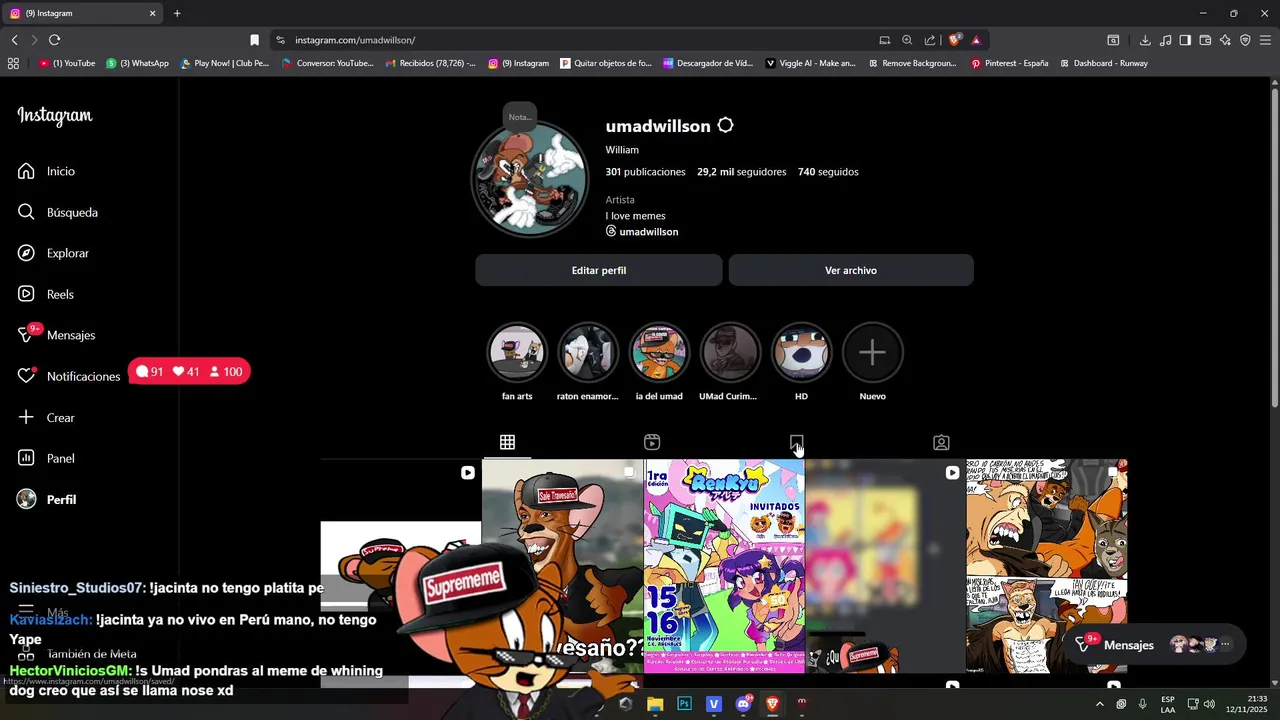
Task: Open the blurred reel post thumbnail
Action: pyautogui.click(x=885, y=566)
